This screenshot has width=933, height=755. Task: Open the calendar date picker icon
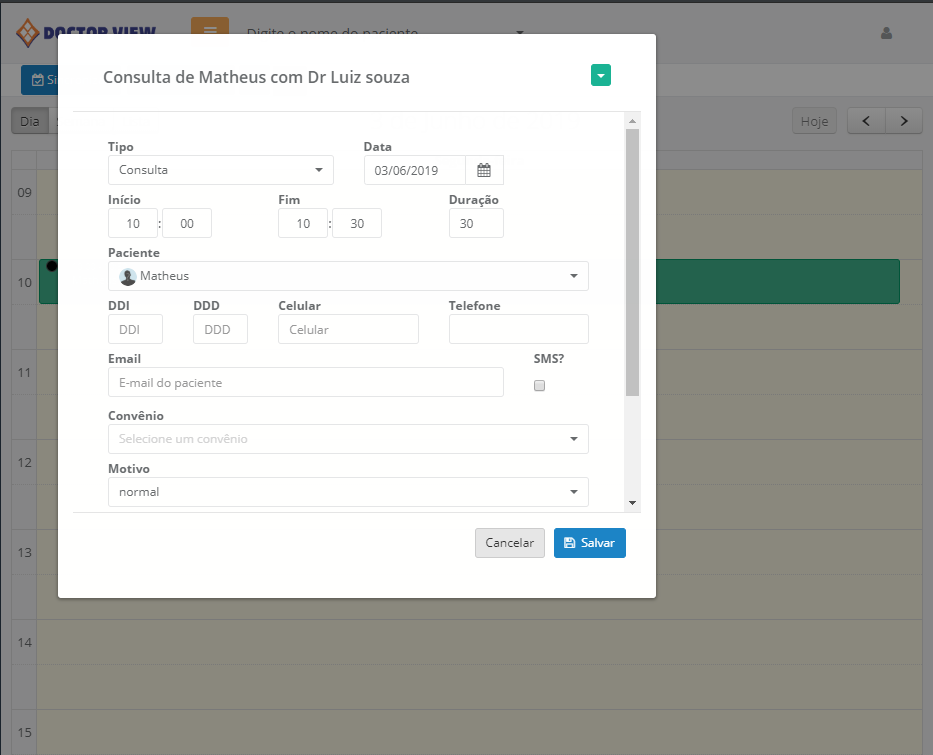484,170
